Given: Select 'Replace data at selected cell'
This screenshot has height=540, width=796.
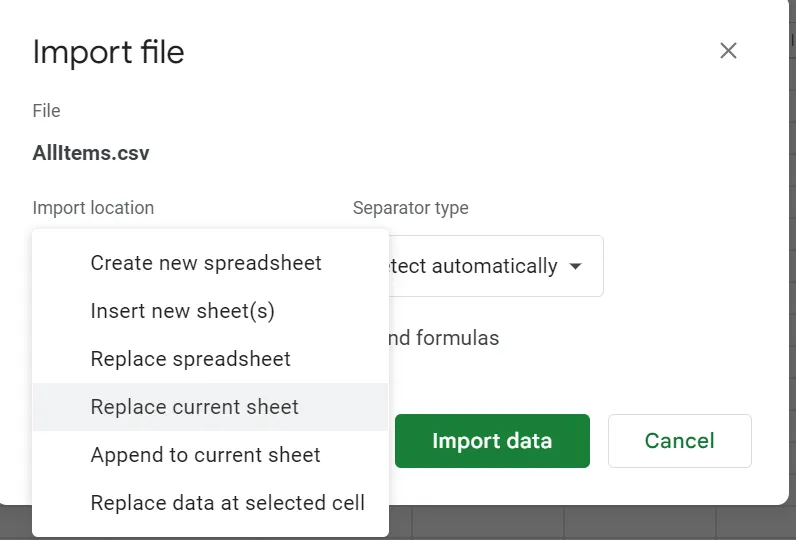Looking at the screenshot, I should coord(227,503).
